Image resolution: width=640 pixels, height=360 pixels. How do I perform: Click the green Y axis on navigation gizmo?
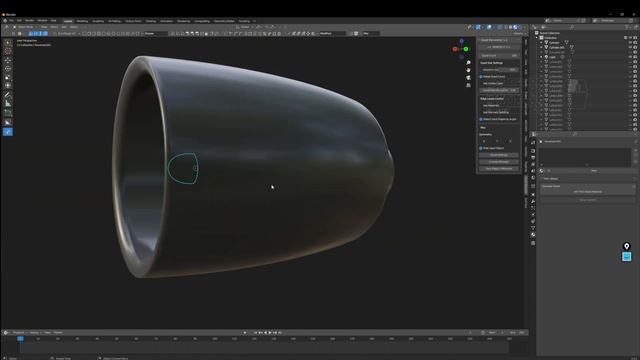466,49
